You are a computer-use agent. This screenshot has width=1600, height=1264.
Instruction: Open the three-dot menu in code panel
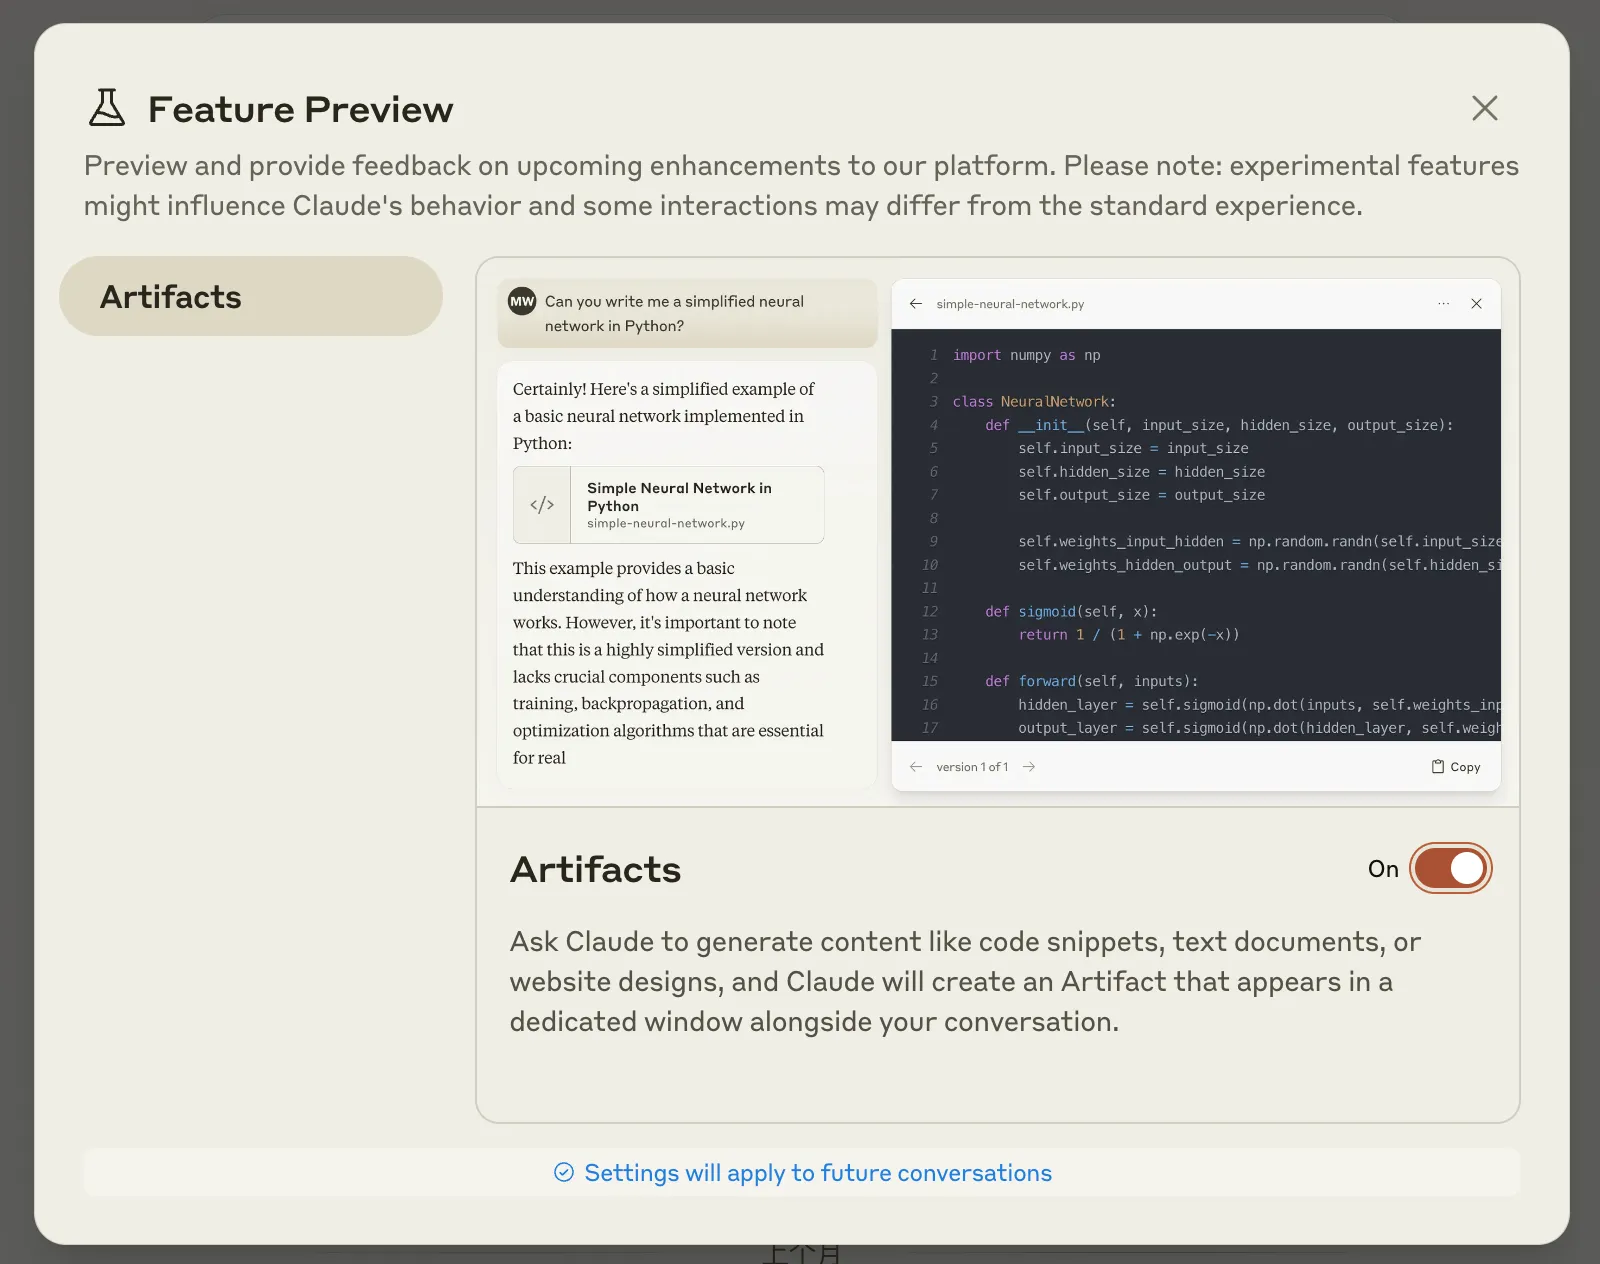point(1443,304)
